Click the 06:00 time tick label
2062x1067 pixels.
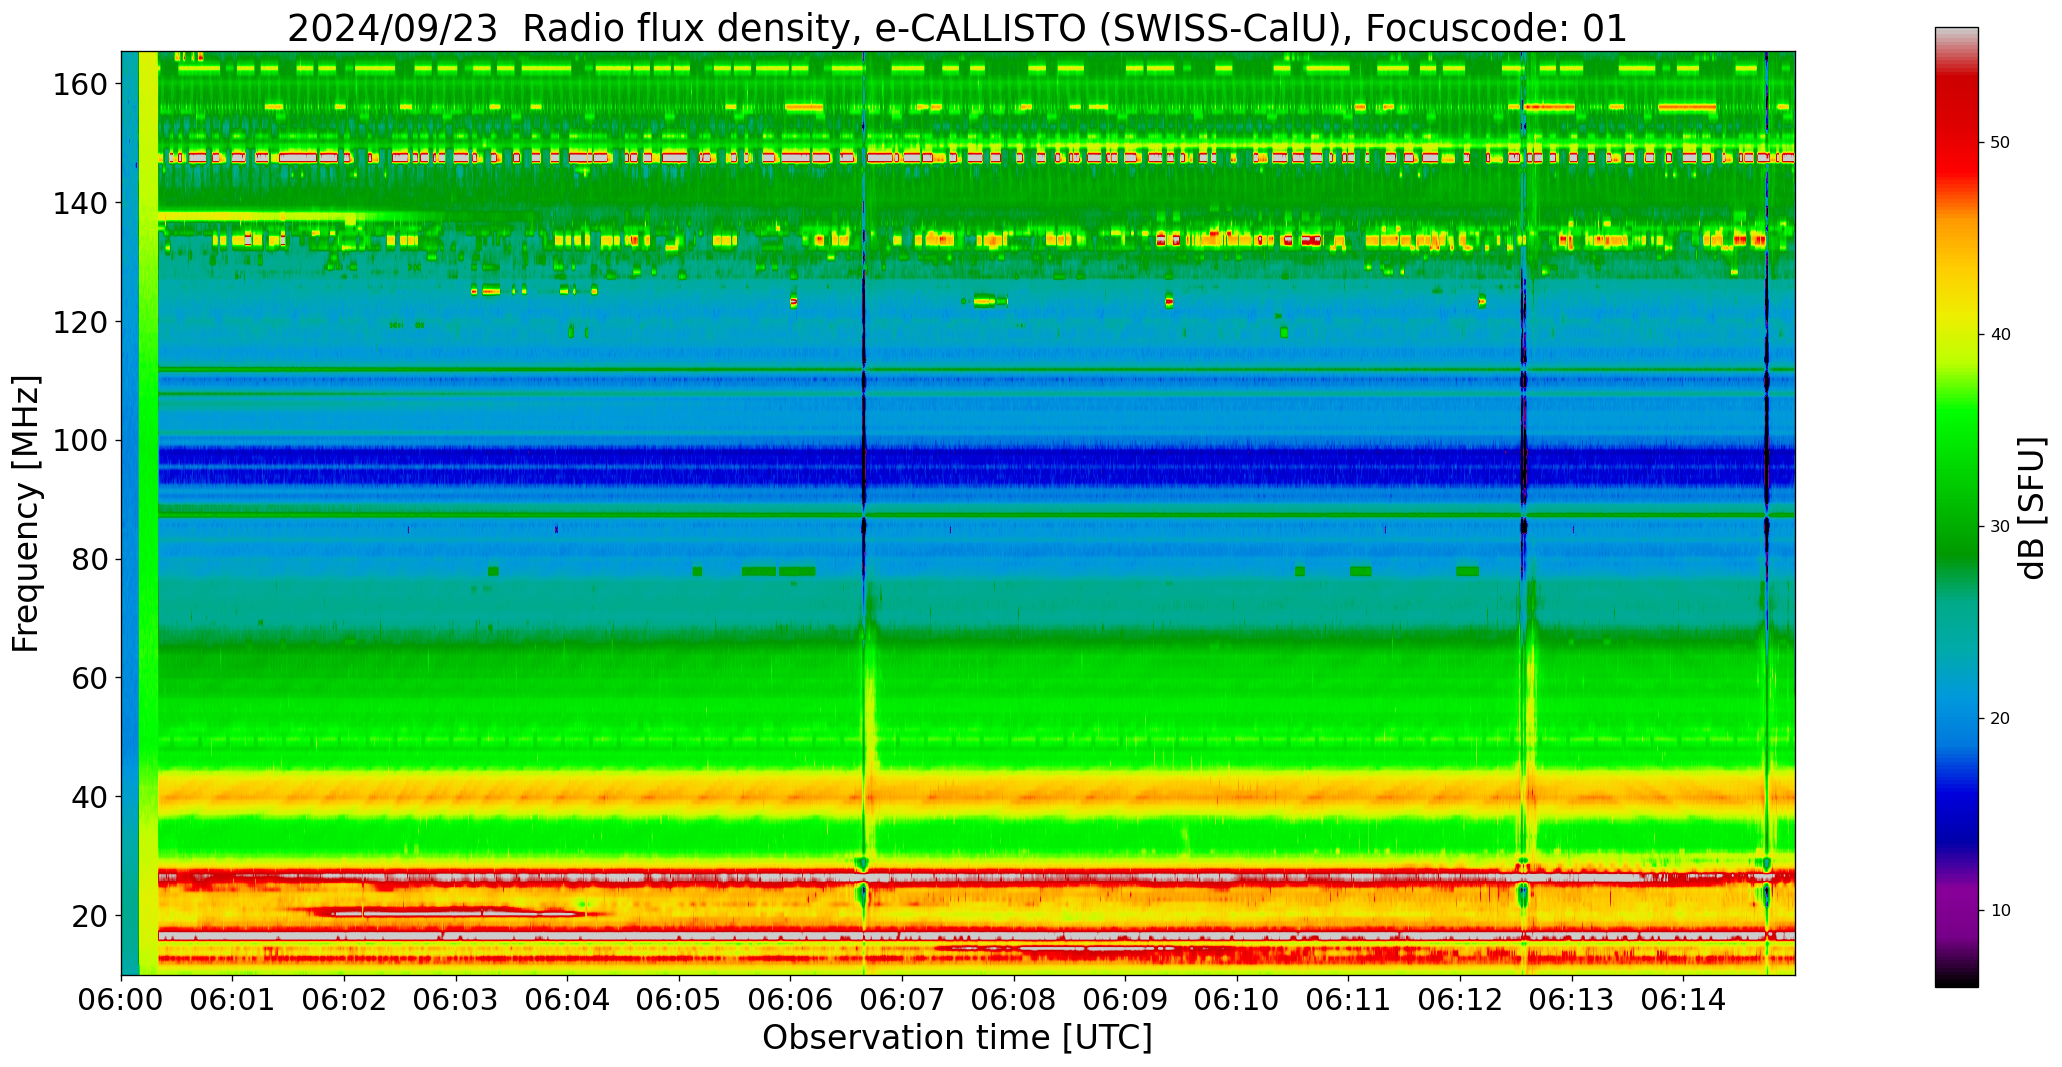pyautogui.click(x=122, y=998)
